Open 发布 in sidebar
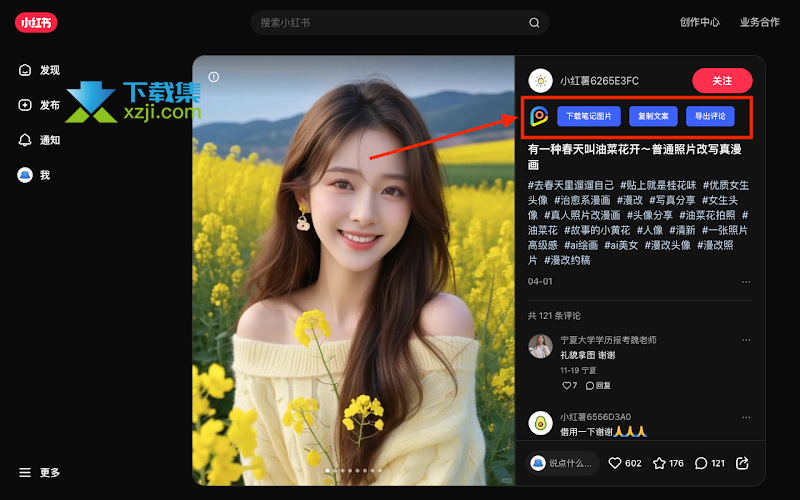The width and height of the screenshot is (800, 500). click(x=40, y=105)
